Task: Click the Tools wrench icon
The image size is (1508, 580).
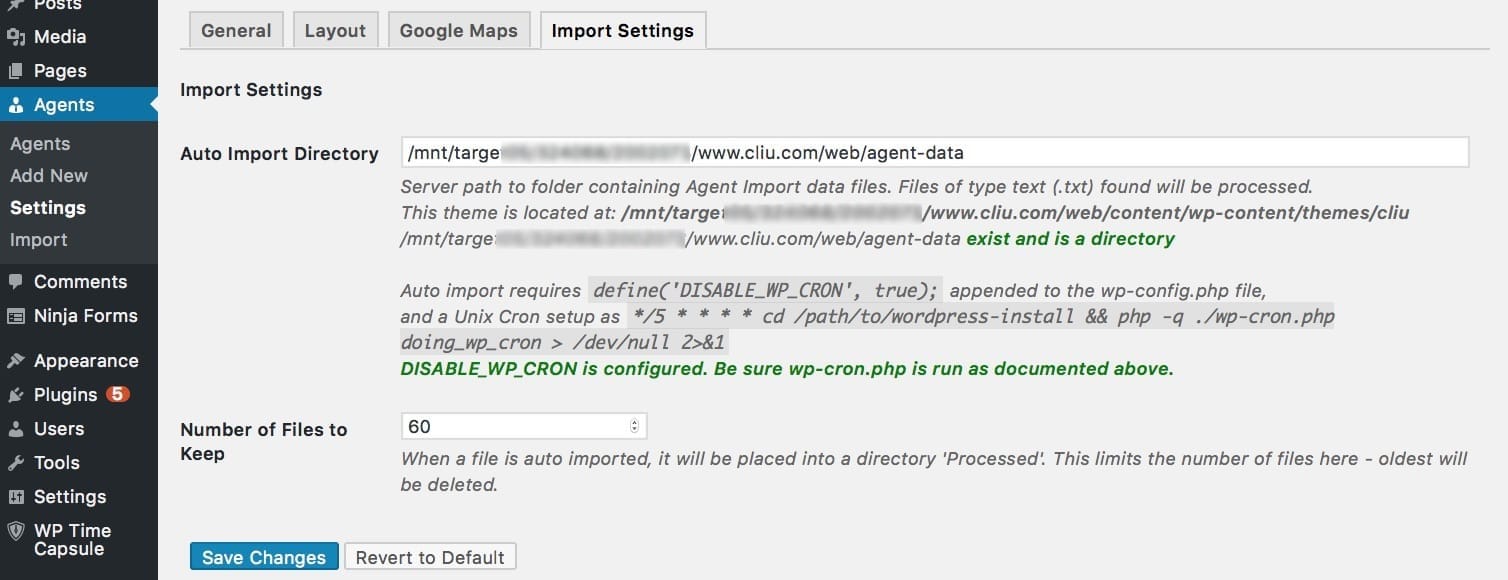Action: click(16, 463)
